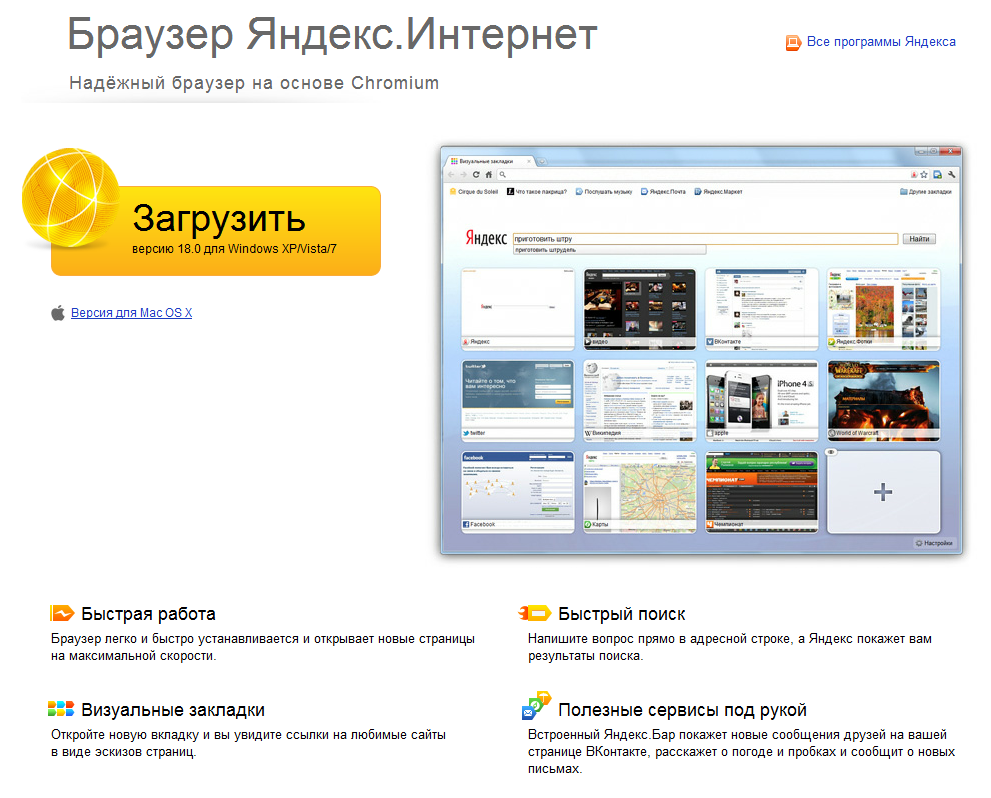Click the Надёжный браузер на основе Chromium subtitle
The width and height of the screenshot is (991, 798).
coord(254,83)
